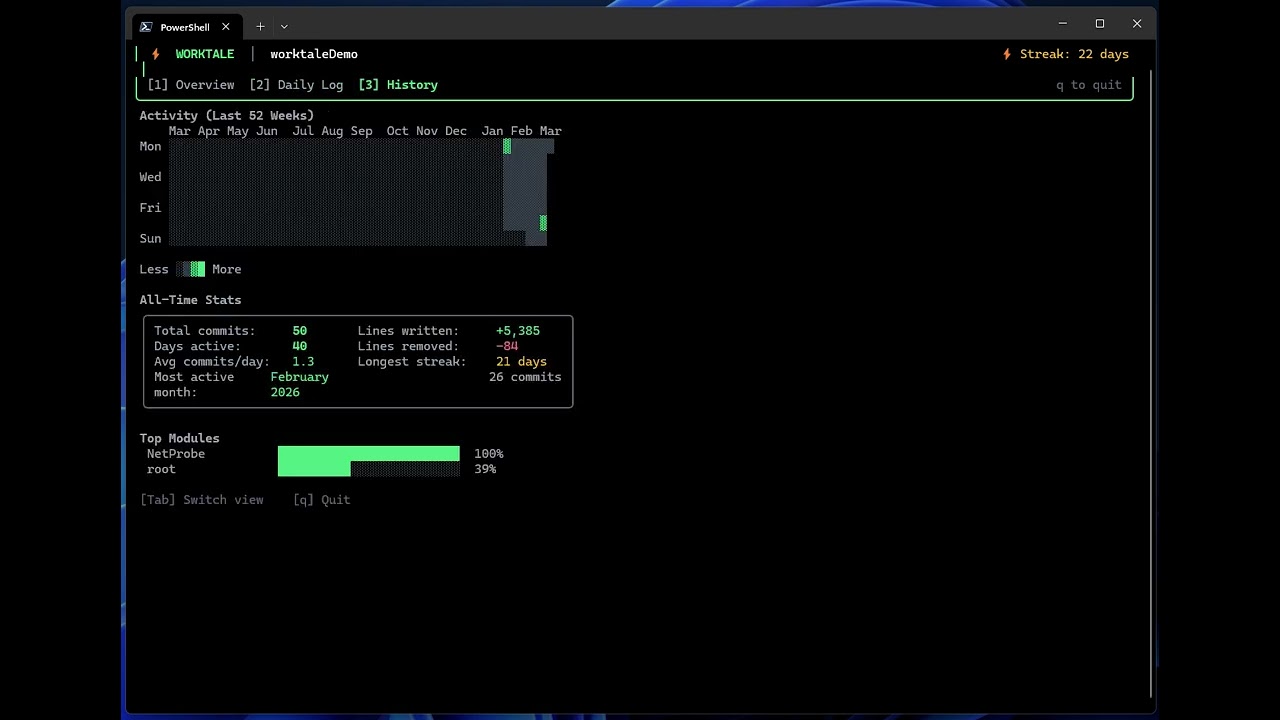Switch to the Overview tab
This screenshot has height=720, width=1280.
[191, 85]
